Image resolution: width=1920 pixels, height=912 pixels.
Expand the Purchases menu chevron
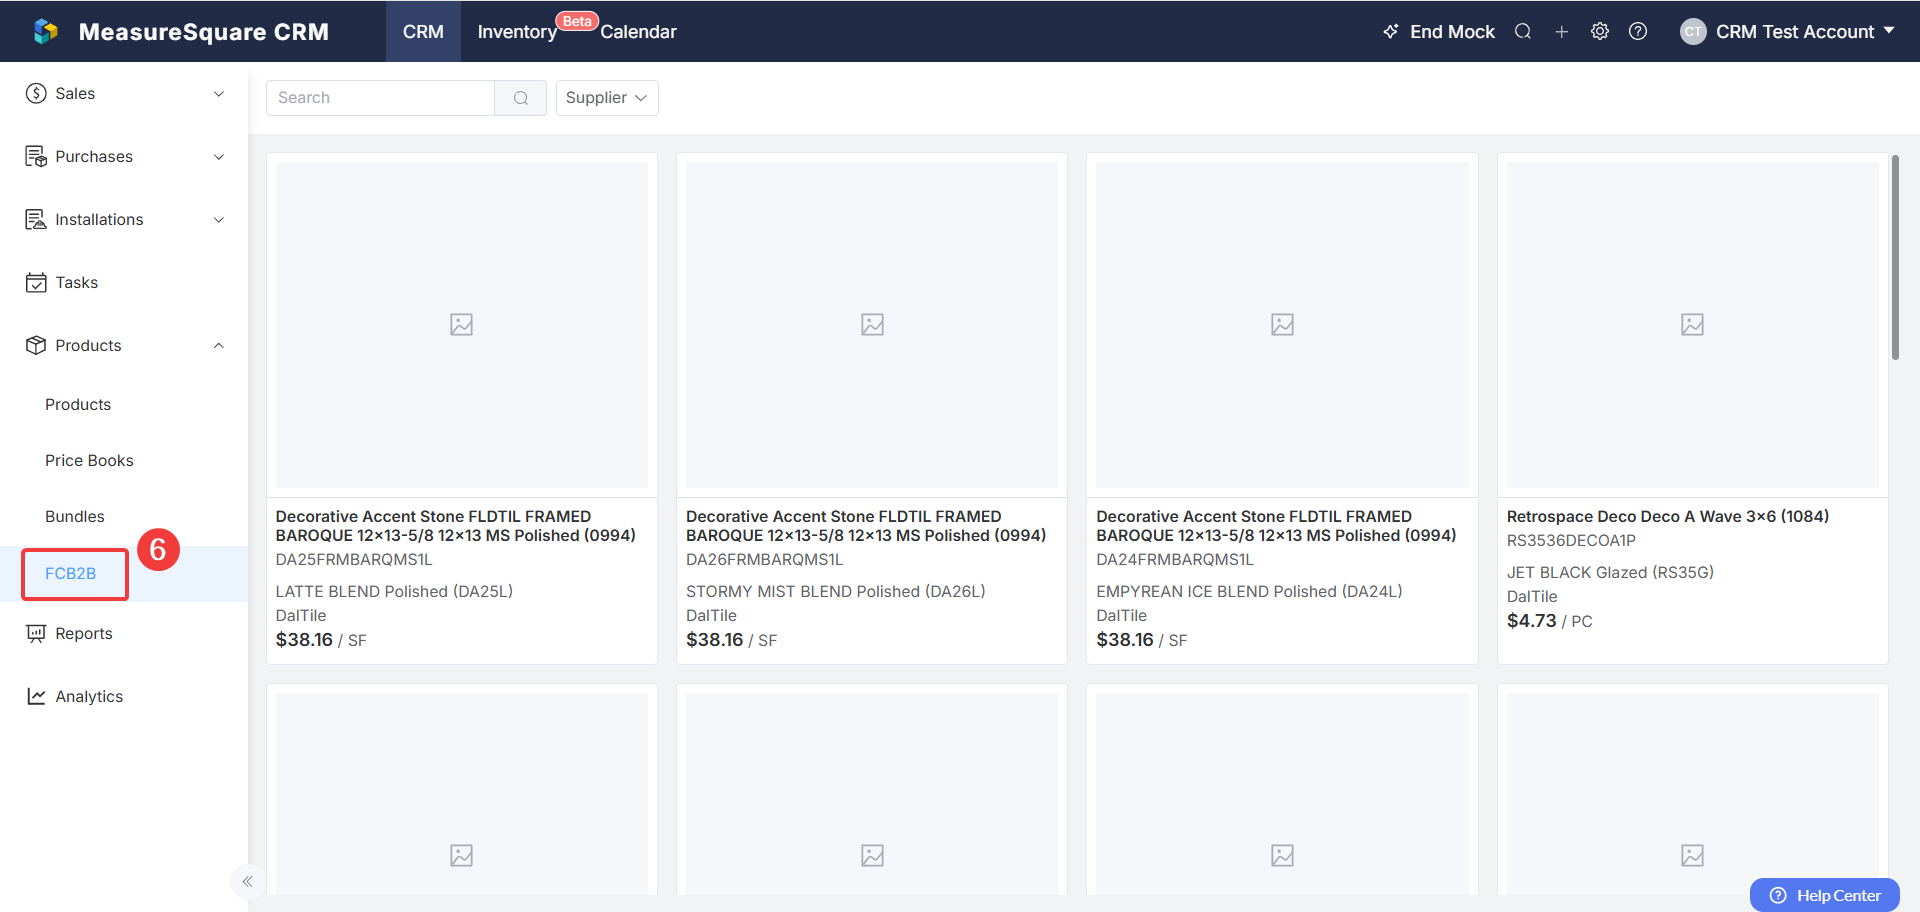[x=219, y=157]
